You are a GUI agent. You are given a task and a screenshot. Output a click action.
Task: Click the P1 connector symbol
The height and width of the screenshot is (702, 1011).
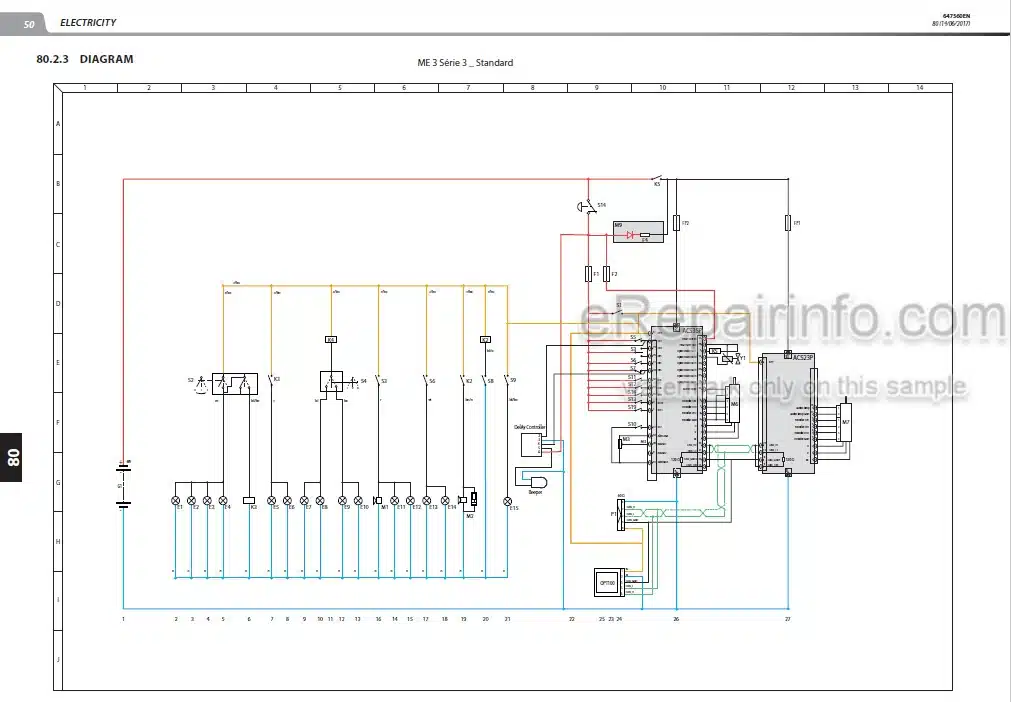[621, 514]
